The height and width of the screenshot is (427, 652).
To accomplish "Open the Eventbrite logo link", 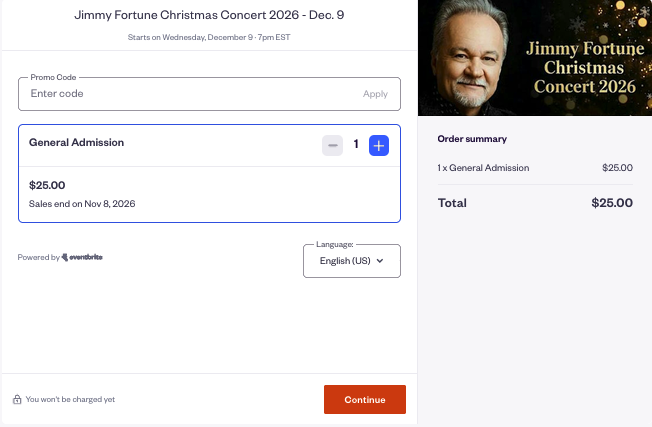I will pyautogui.click(x=82, y=257).
